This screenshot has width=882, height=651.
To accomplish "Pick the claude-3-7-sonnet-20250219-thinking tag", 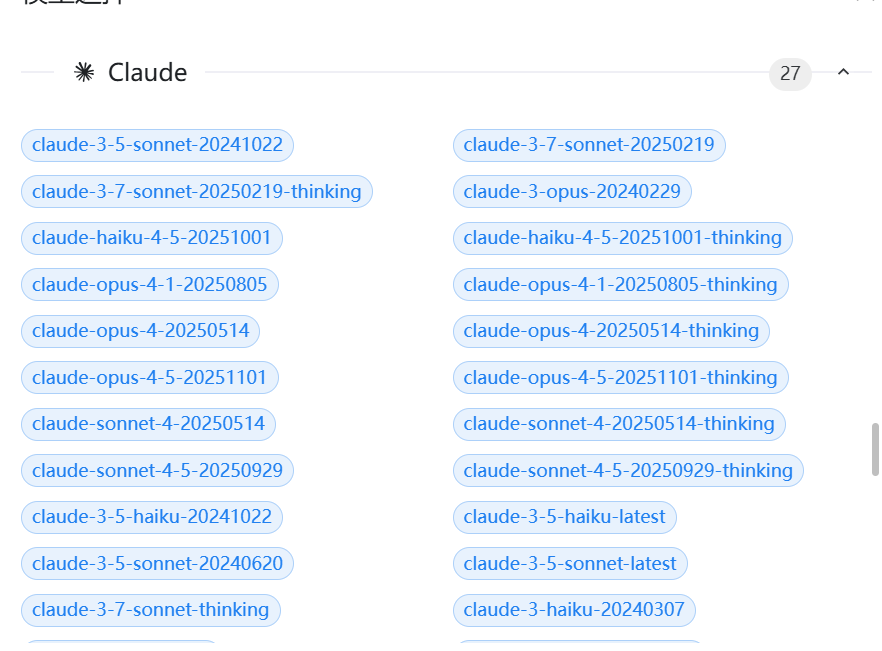I will (196, 191).
